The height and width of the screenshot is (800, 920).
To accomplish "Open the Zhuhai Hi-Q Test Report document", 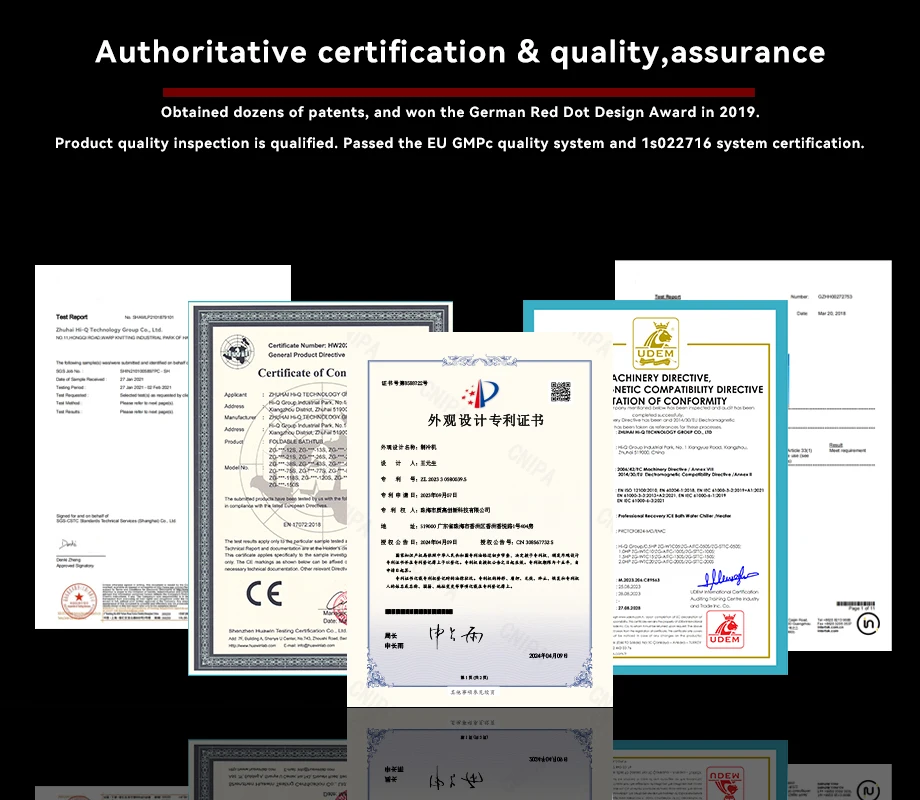I will (111, 446).
